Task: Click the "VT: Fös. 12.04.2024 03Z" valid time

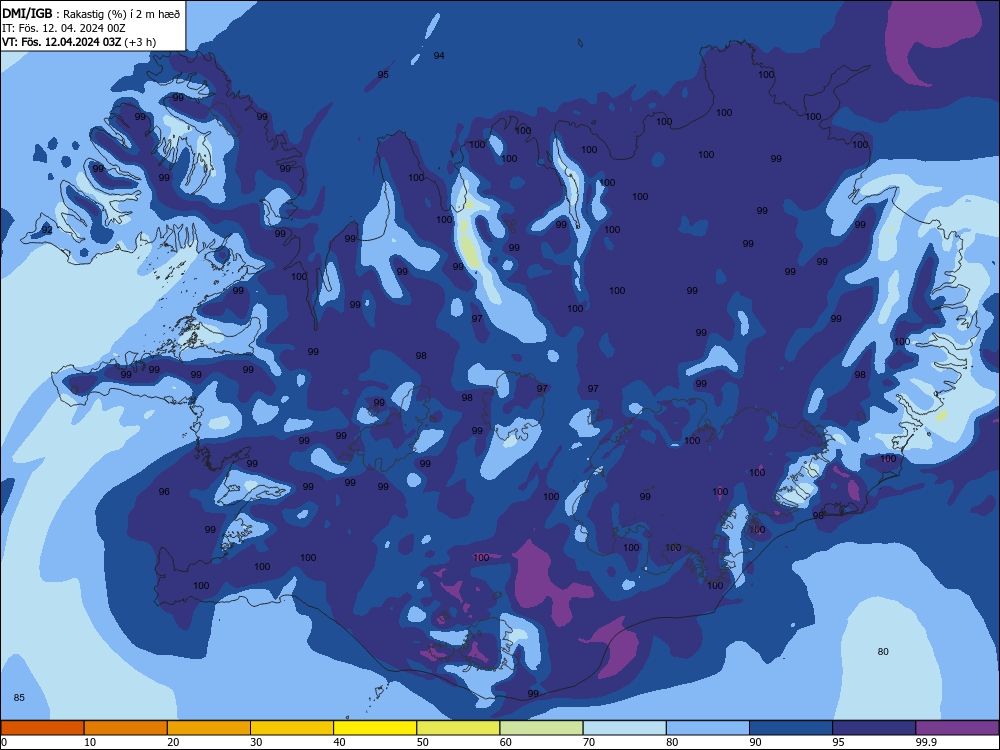Action: click(62, 42)
